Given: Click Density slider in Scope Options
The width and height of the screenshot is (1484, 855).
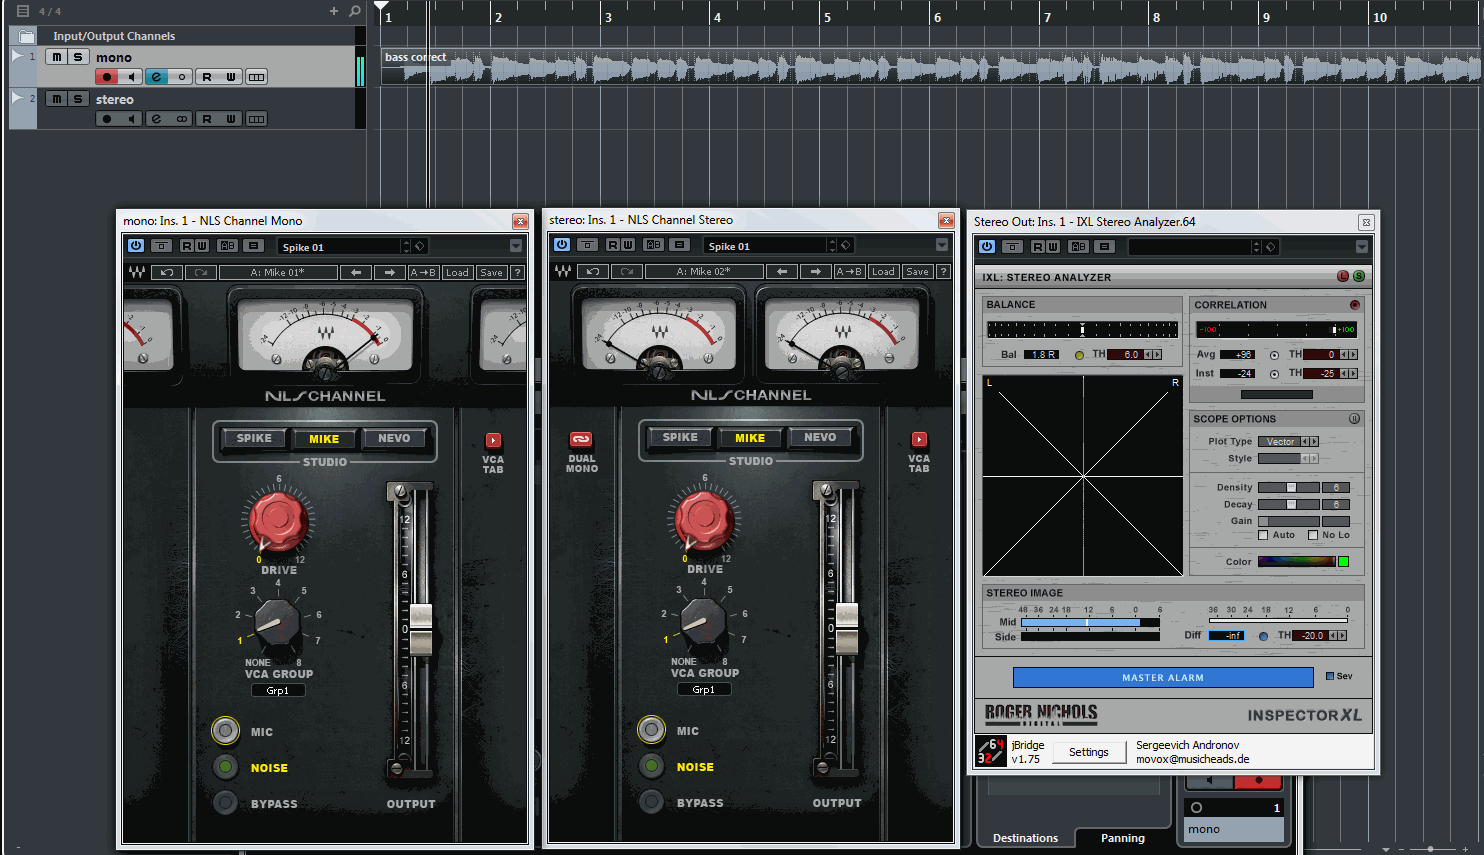Looking at the screenshot, I should tap(1289, 487).
